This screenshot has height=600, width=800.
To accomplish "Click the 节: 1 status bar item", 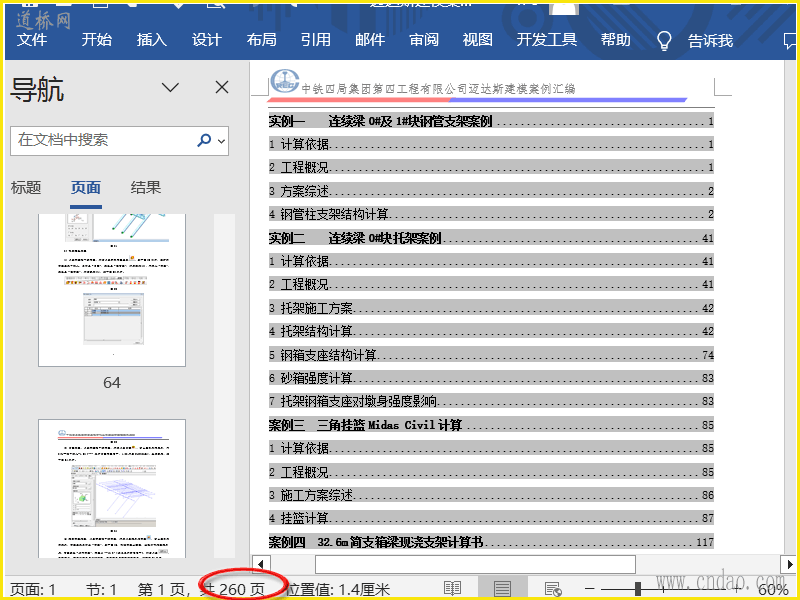I will point(102,590).
